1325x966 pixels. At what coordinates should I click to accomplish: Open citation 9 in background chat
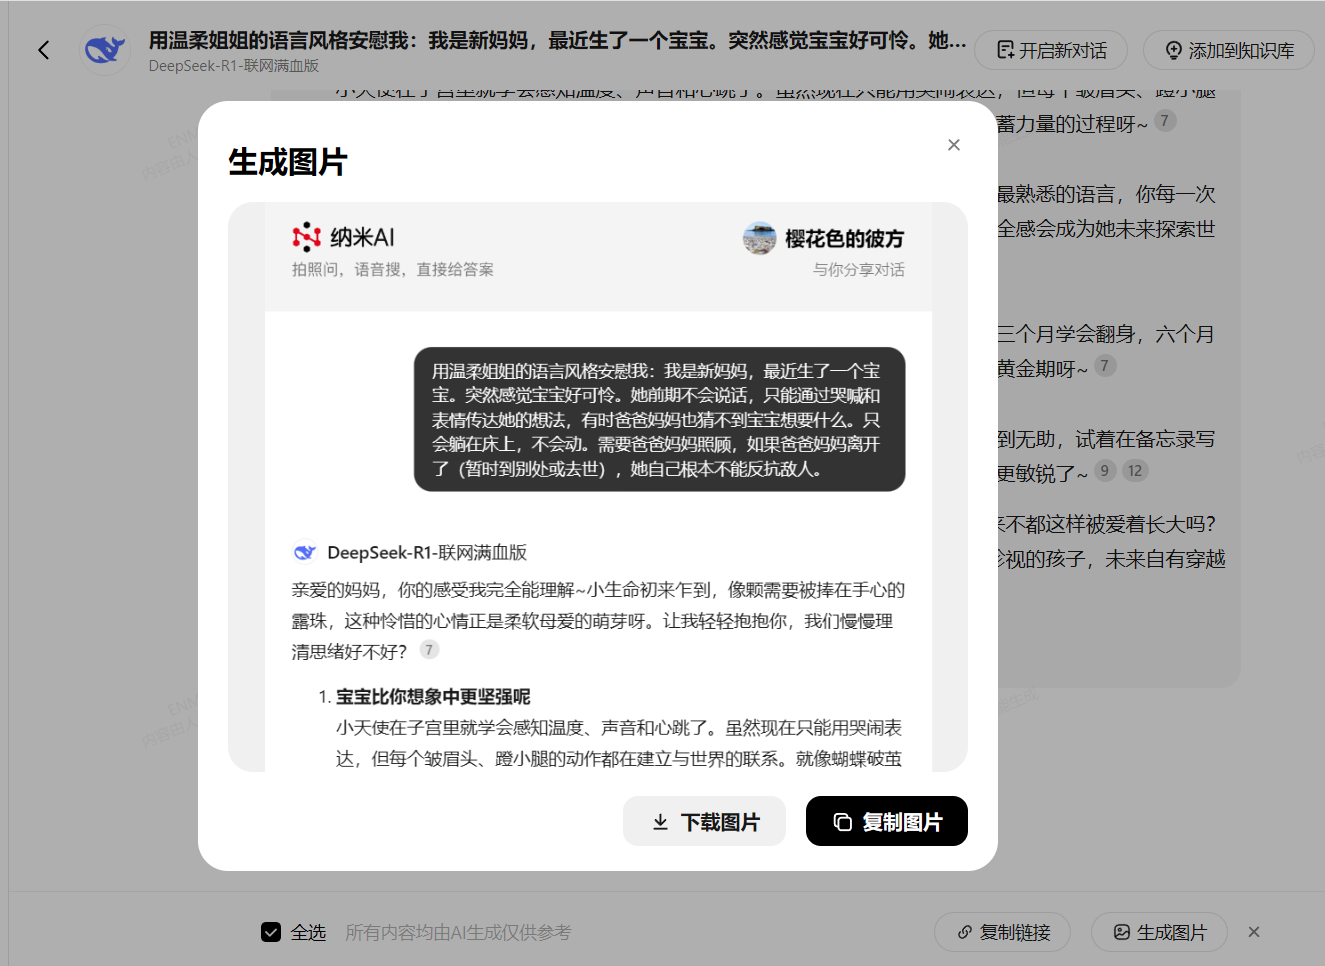[x=1105, y=471]
